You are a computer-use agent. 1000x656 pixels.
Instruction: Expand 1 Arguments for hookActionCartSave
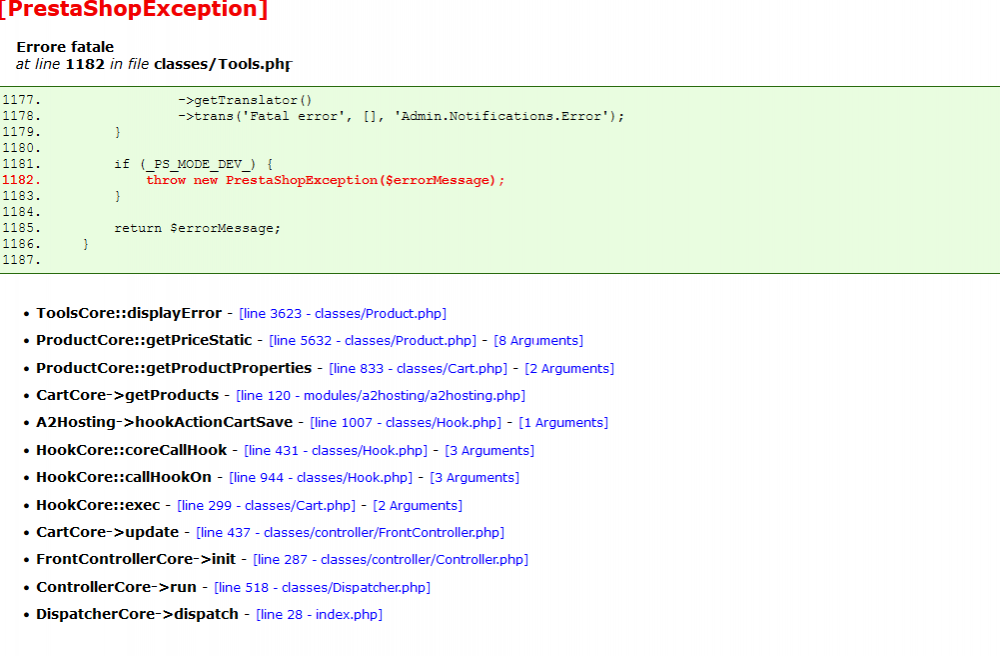[x=563, y=423]
